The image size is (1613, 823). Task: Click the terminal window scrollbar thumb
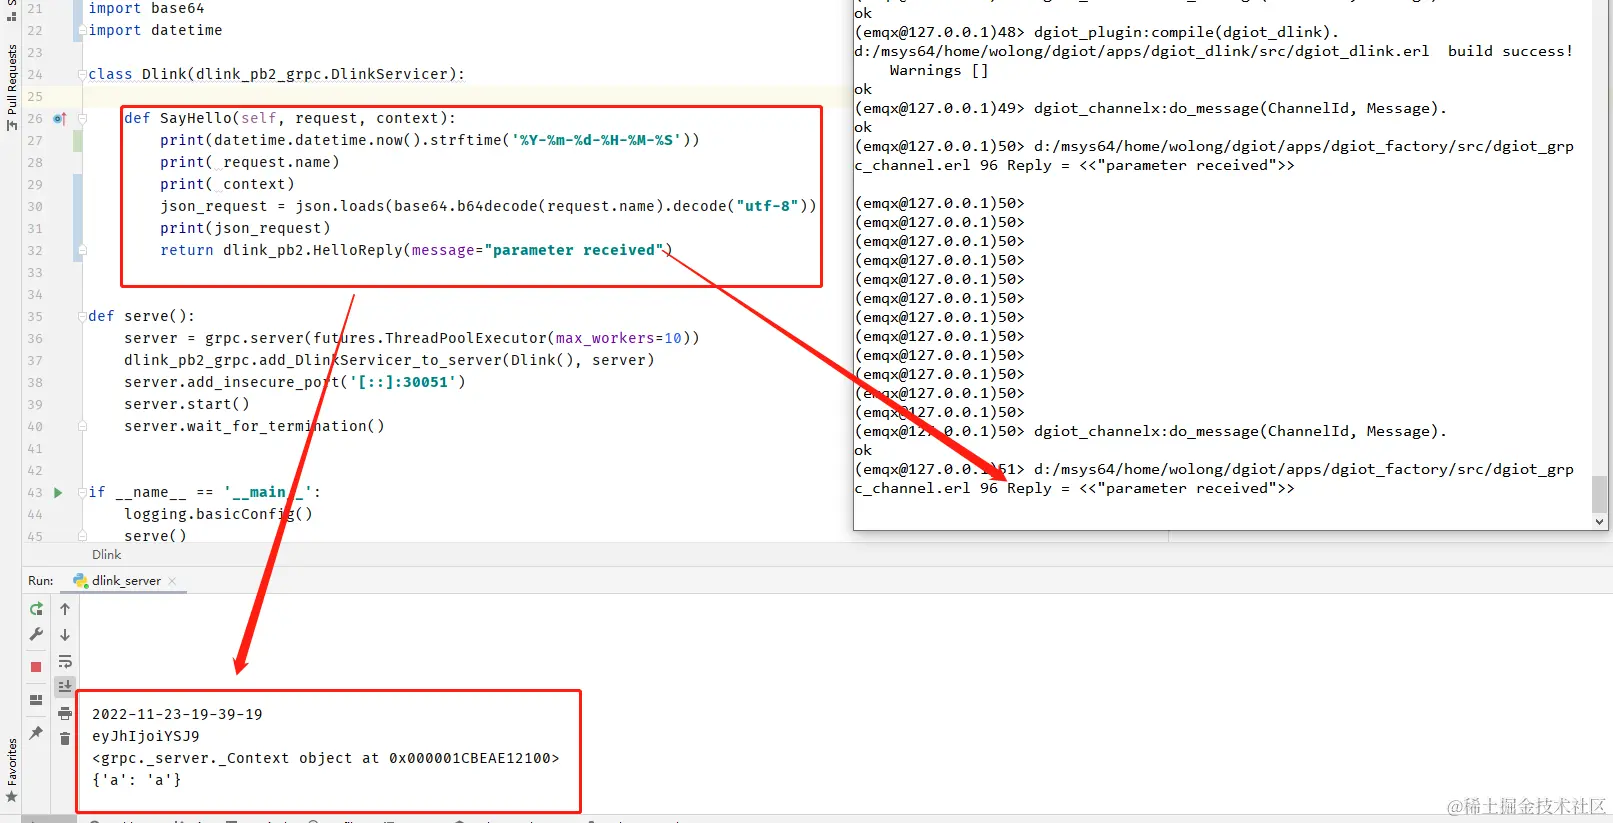[x=1600, y=494]
